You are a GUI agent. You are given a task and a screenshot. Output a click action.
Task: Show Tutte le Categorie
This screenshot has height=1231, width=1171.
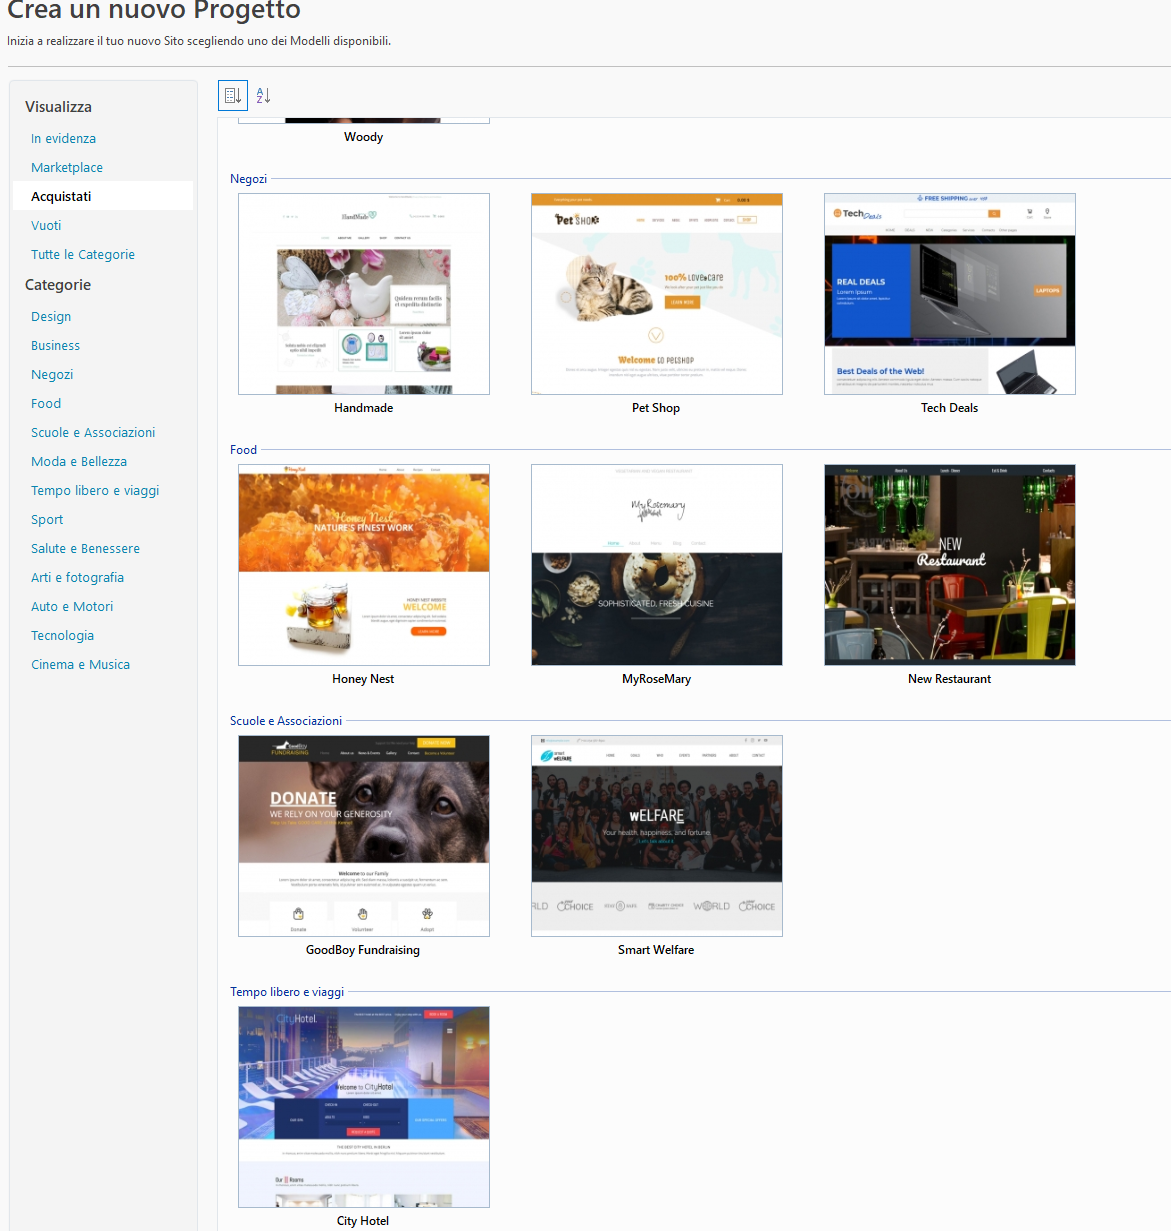(83, 255)
